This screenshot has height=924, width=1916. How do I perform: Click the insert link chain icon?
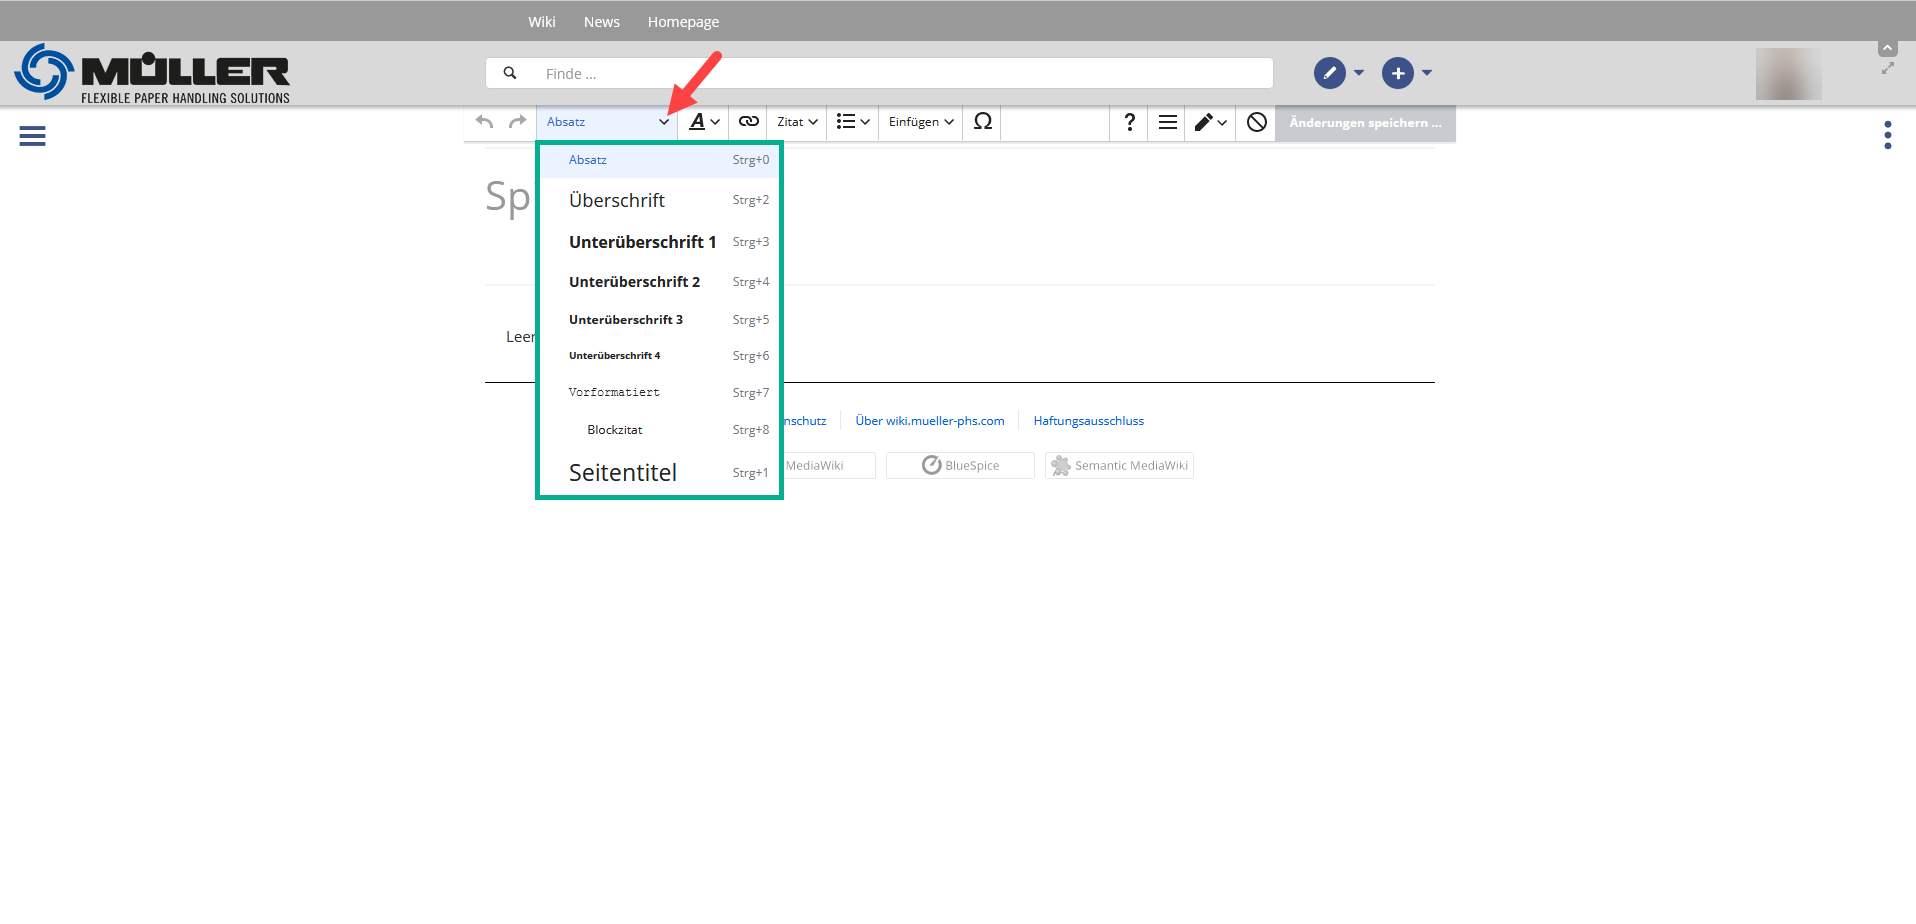click(748, 122)
